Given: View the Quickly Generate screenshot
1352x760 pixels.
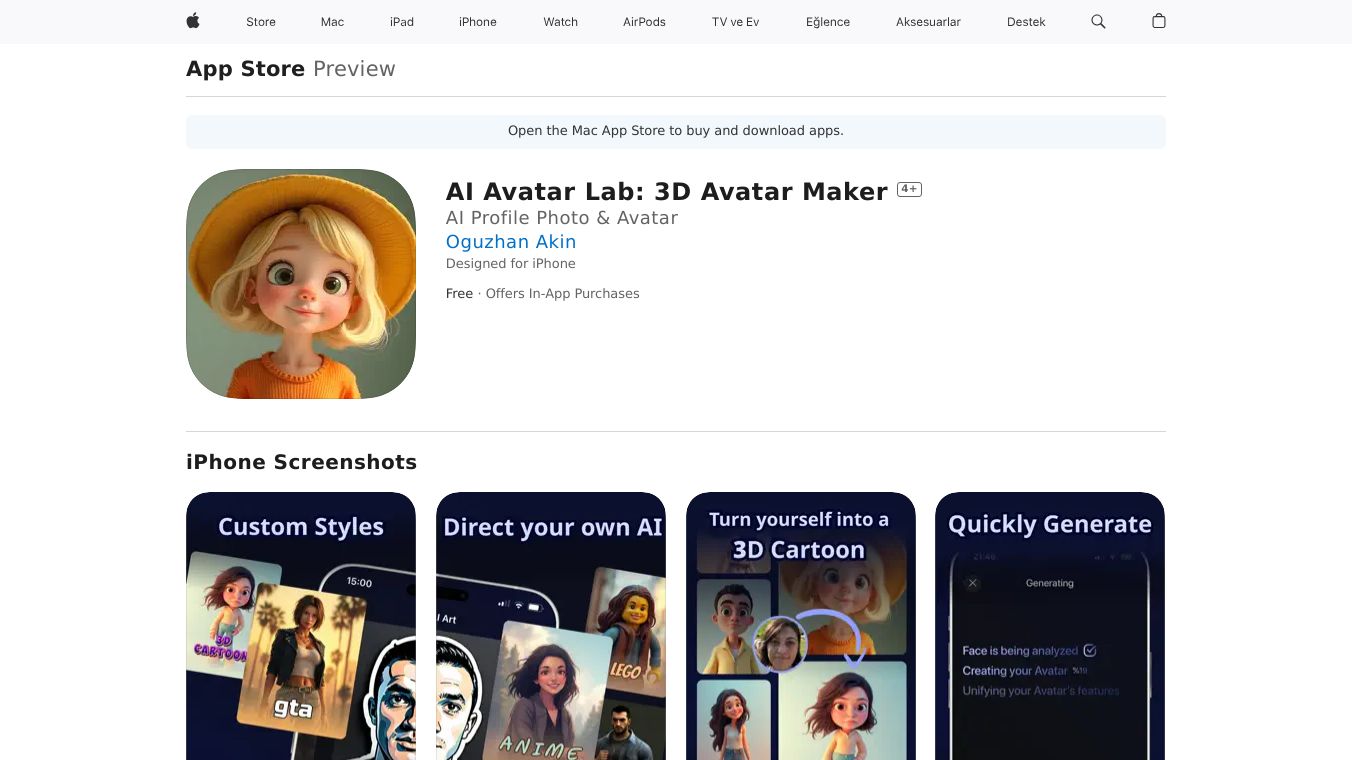Looking at the screenshot, I should coord(1050,626).
